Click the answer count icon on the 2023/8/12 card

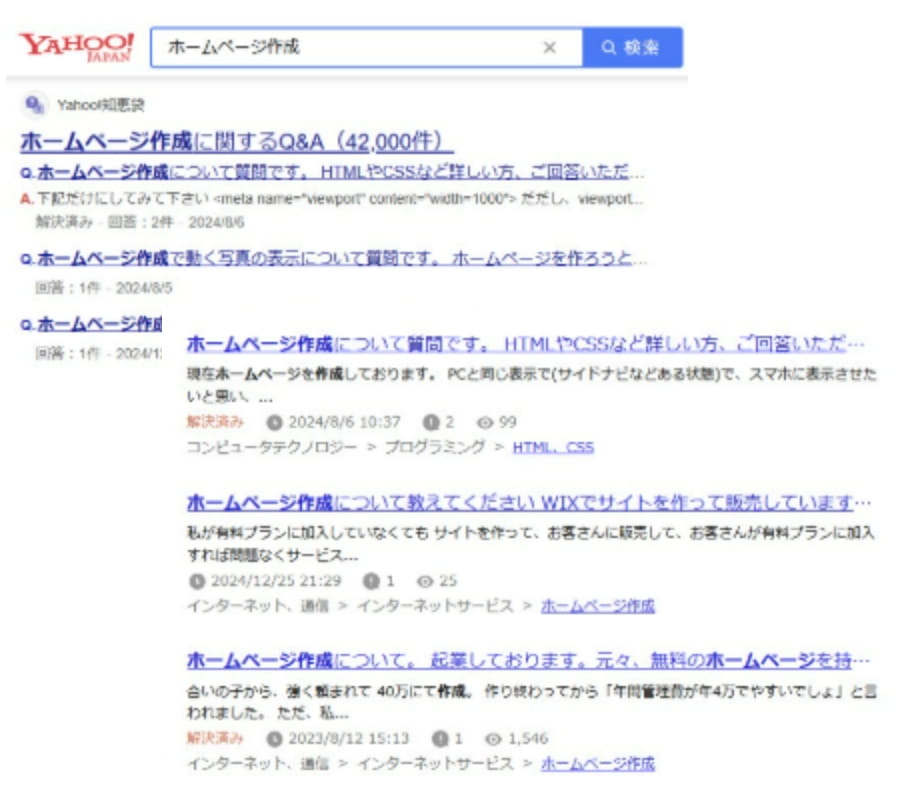(440, 739)
